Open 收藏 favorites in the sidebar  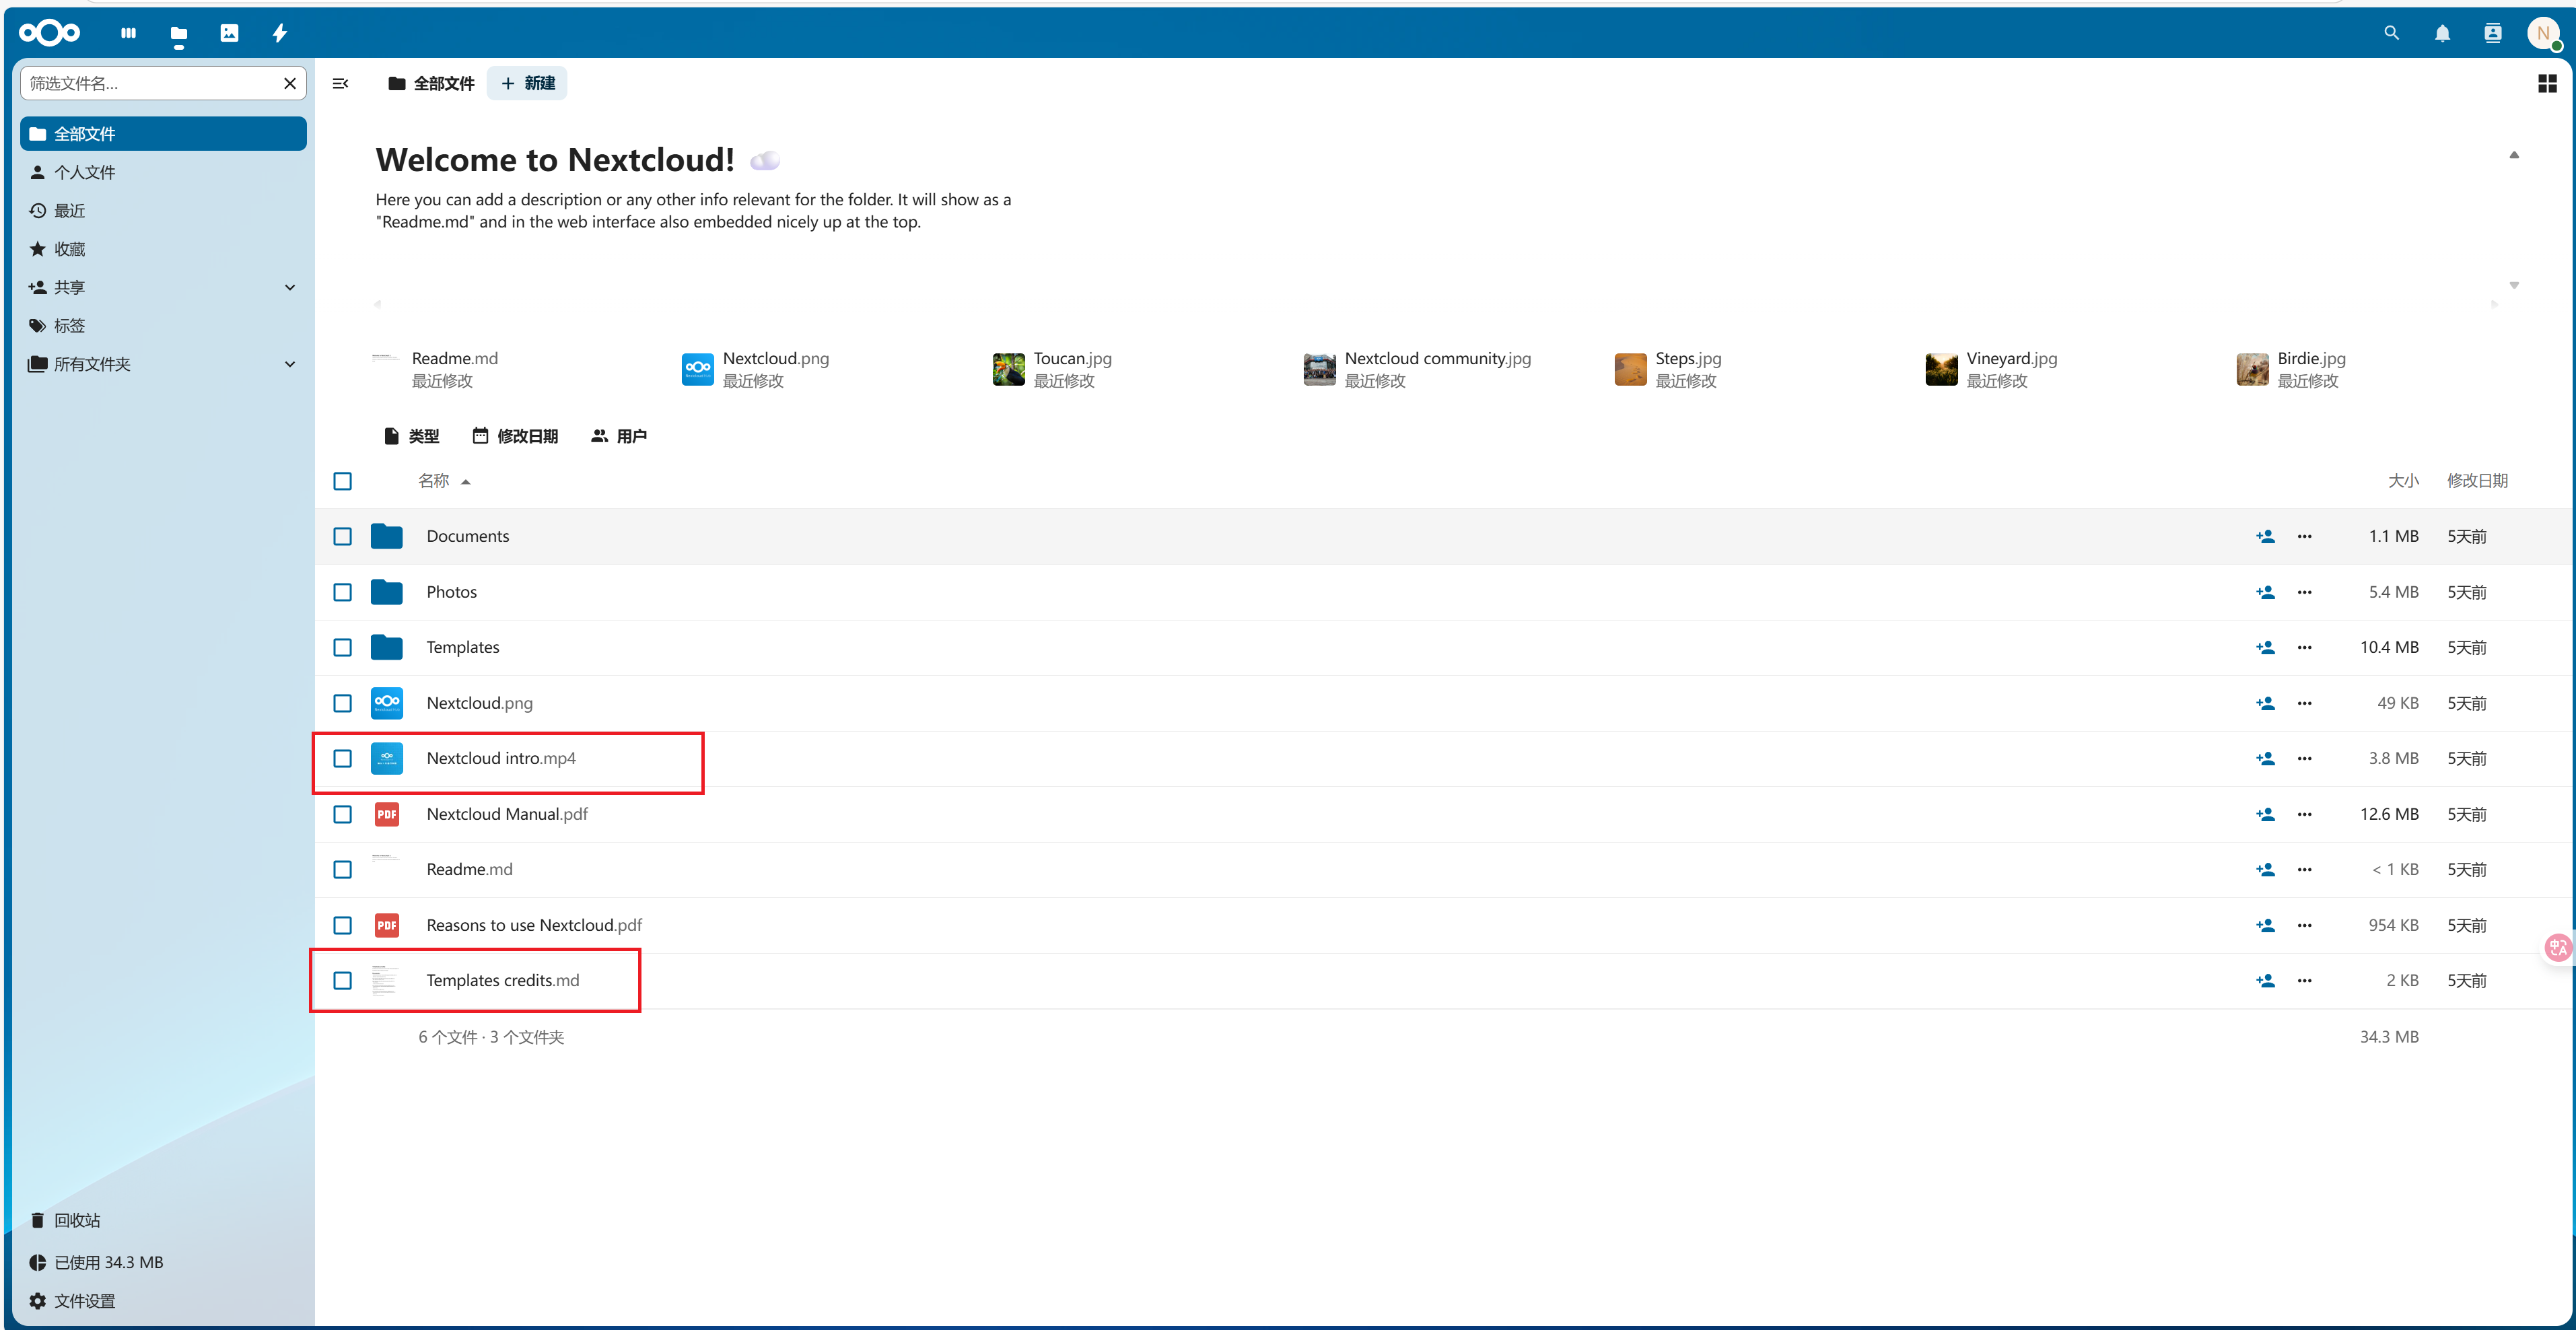pos(70,248)
